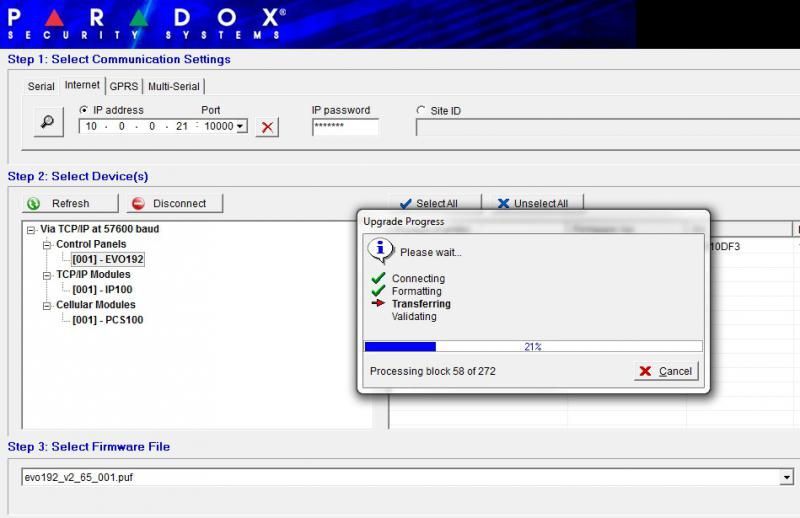
Task: Click the Disconnect button
Action: [x=175, y=203]
